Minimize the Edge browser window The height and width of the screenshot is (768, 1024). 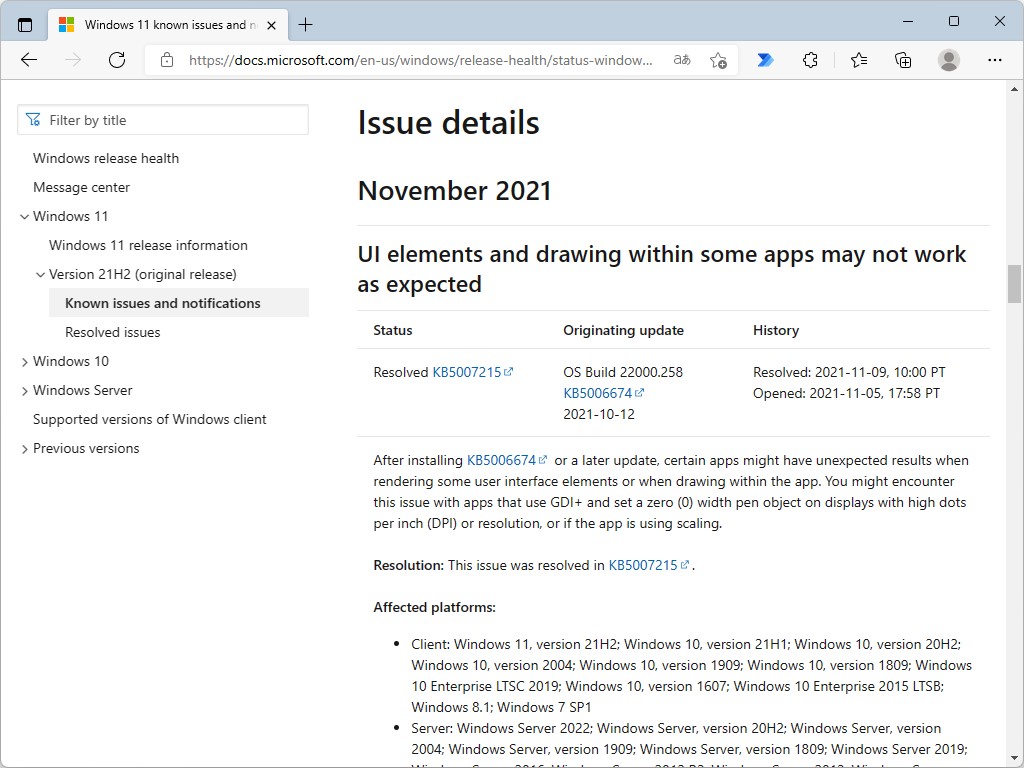point(908,22)
